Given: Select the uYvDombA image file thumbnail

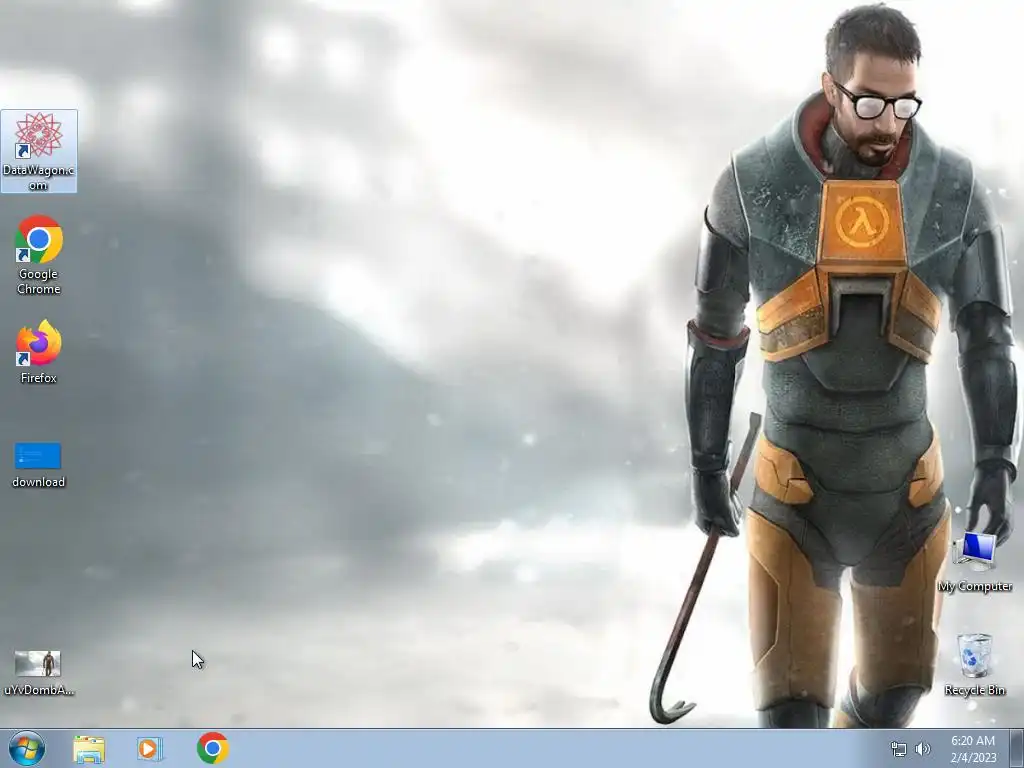Looking at the screenshot, I should pyautogui.click(x=39, y=673).
